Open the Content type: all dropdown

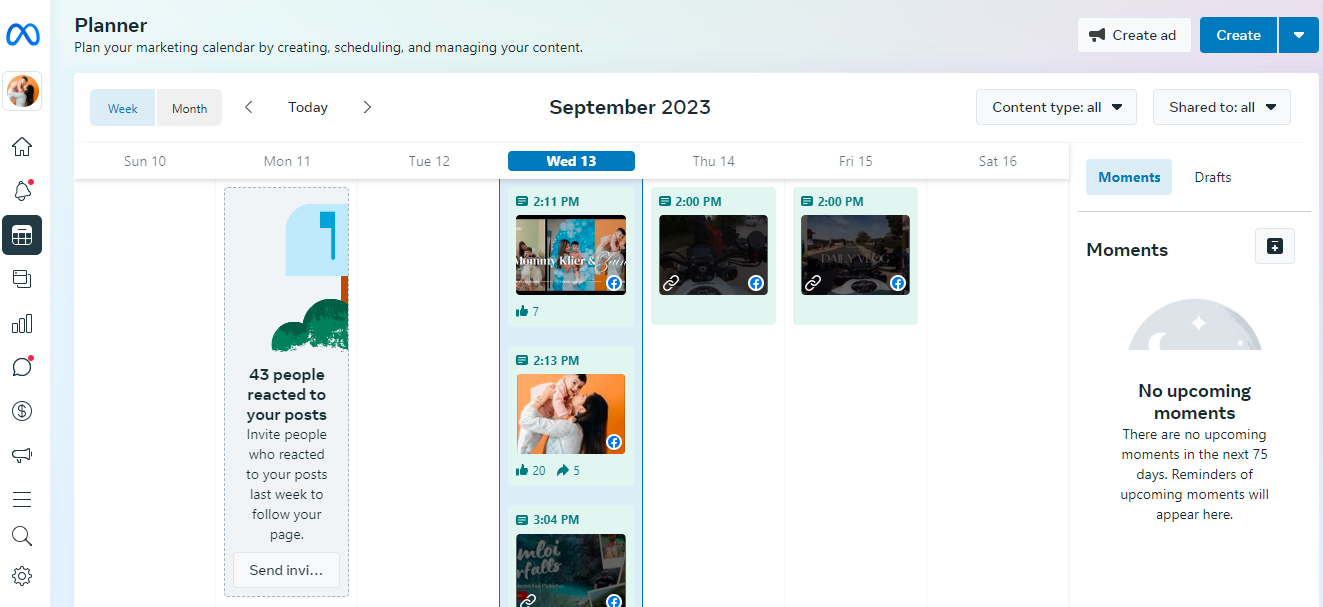click(1056, 107)
